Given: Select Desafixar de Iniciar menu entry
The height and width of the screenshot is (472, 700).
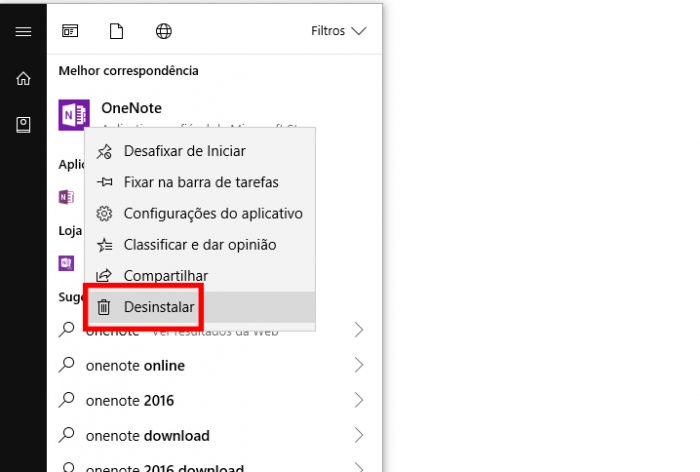Looking at the screenshot, I should (x=200, y=151).
